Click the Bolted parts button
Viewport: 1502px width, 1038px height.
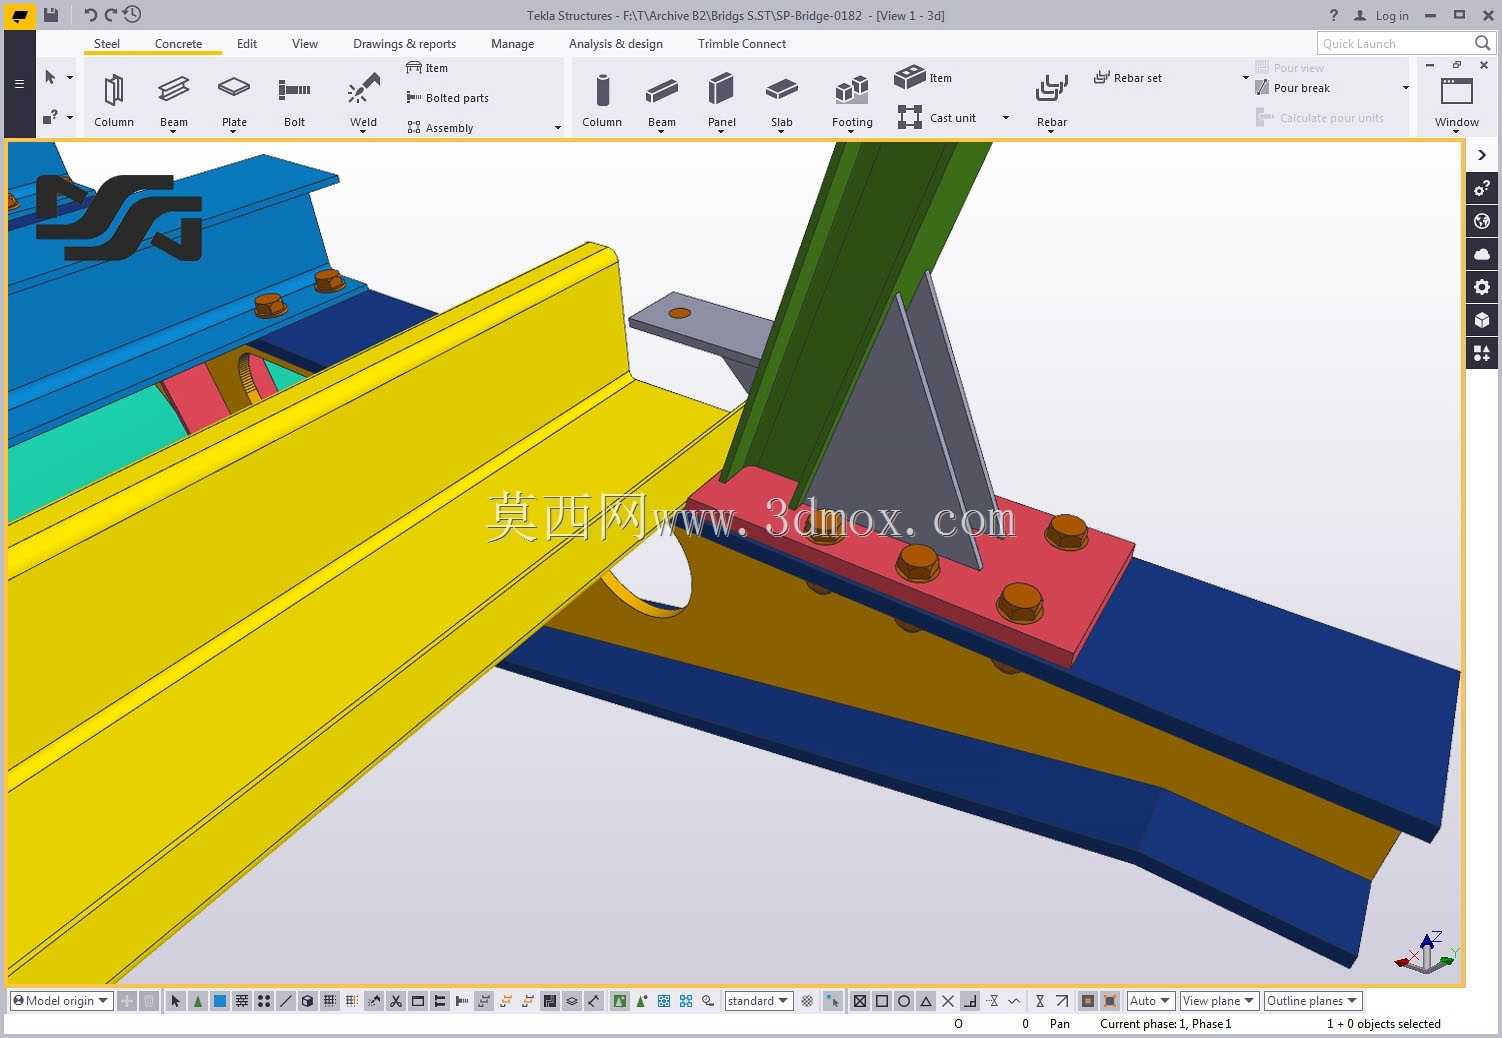click(447, 98)
